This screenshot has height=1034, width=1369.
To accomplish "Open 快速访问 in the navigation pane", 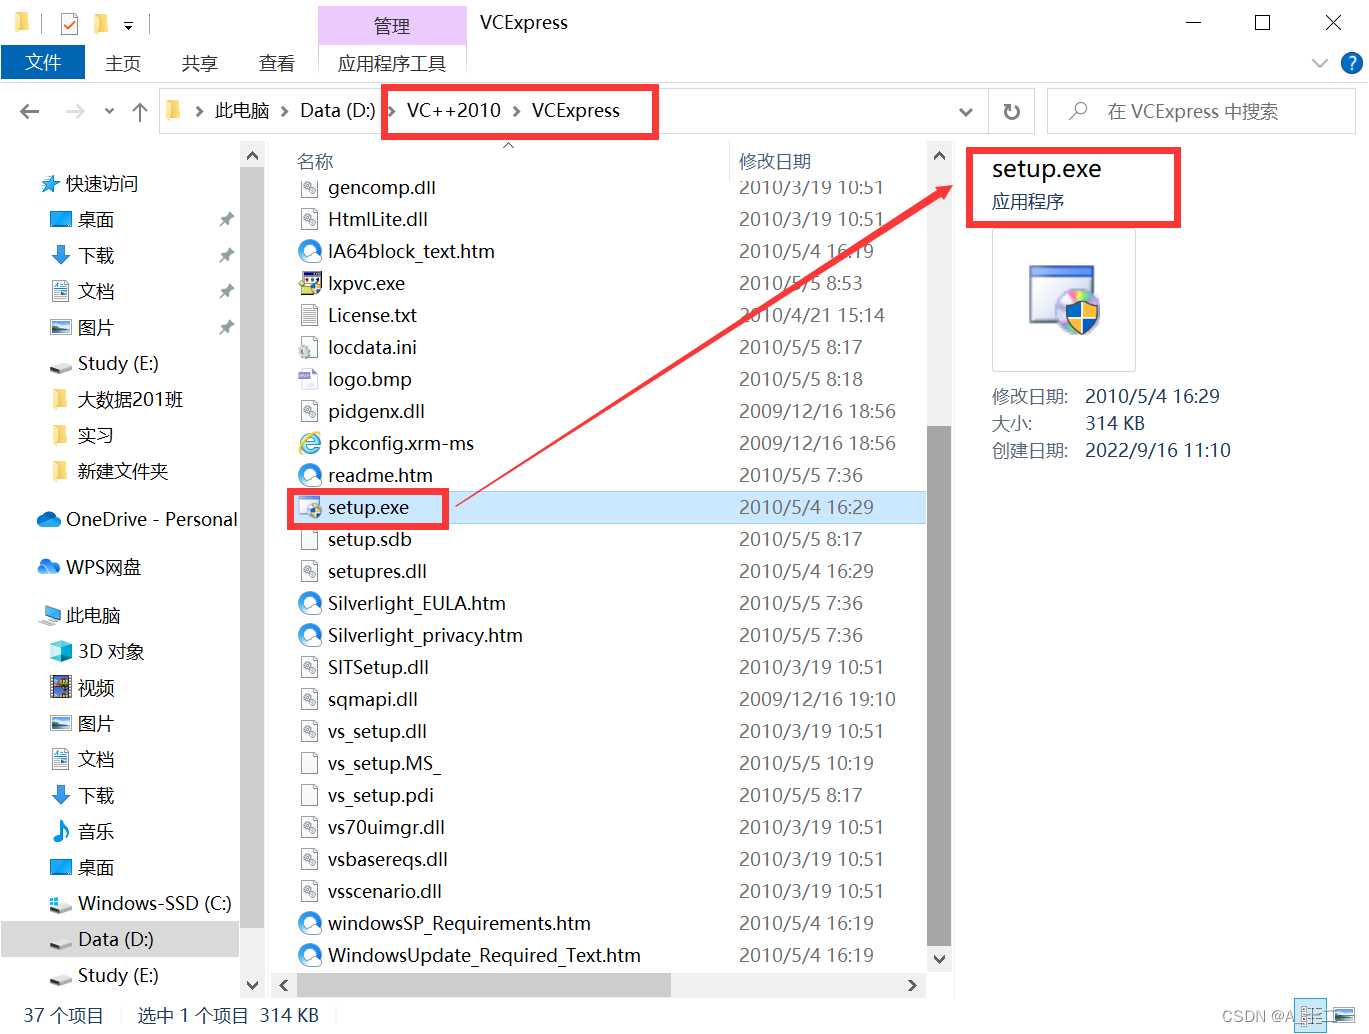I will coord(101,183).
